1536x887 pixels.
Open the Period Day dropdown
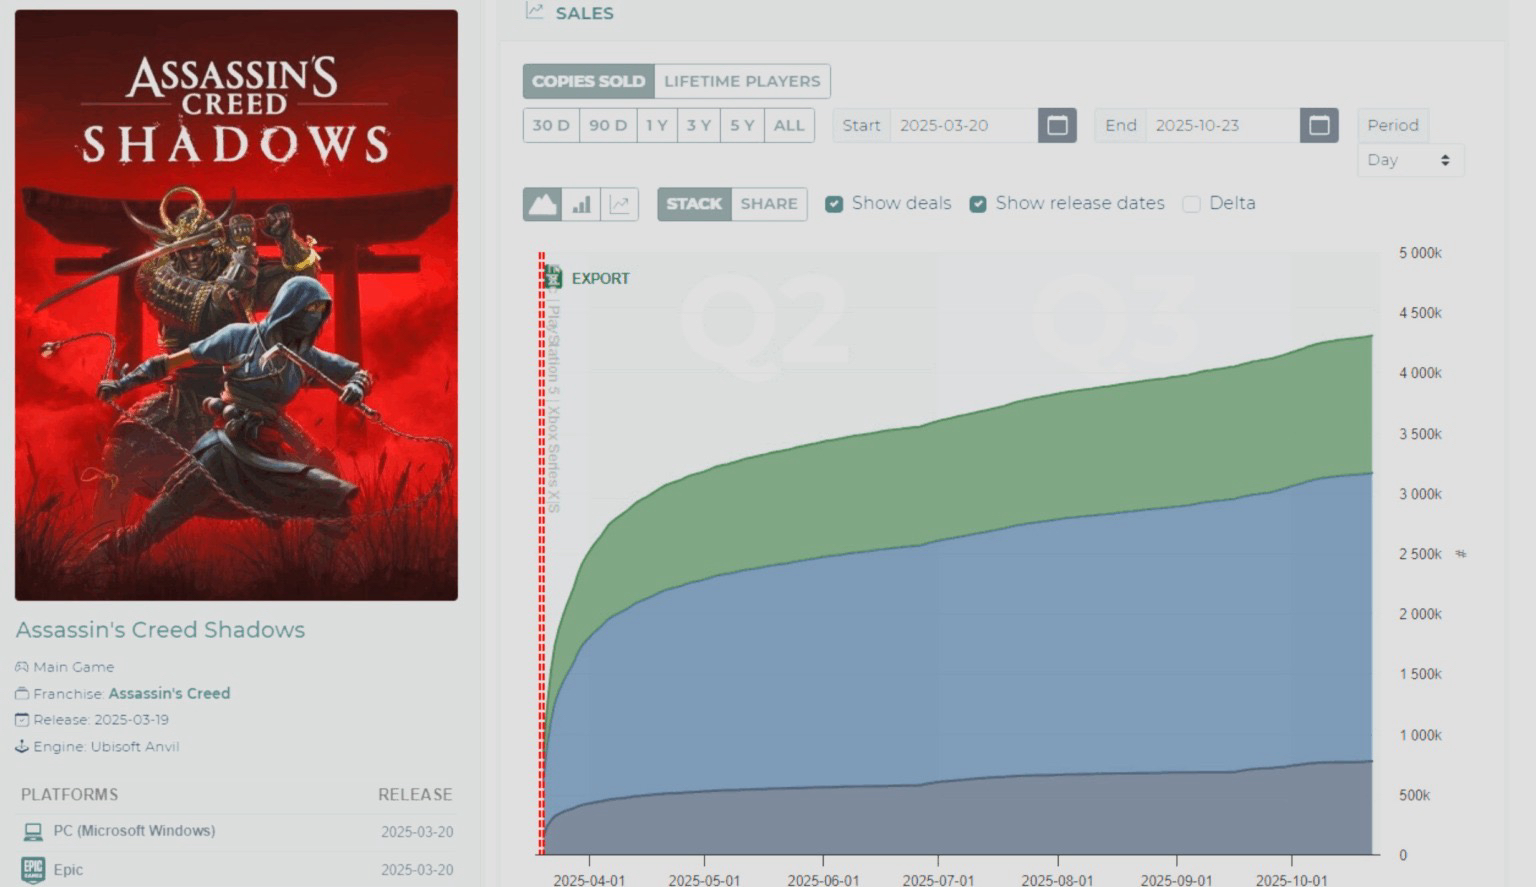coord(1410,160)
